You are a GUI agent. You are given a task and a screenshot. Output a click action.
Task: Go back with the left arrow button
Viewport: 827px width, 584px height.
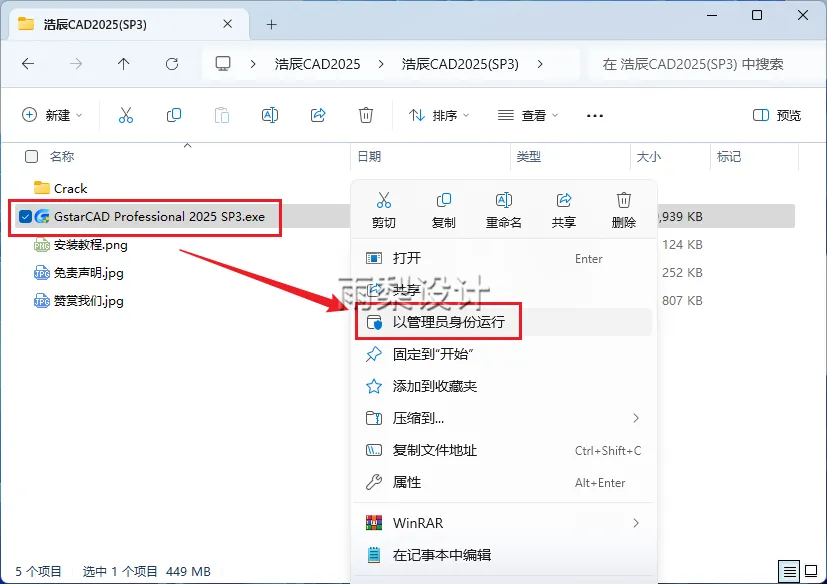tap(28, 64)
